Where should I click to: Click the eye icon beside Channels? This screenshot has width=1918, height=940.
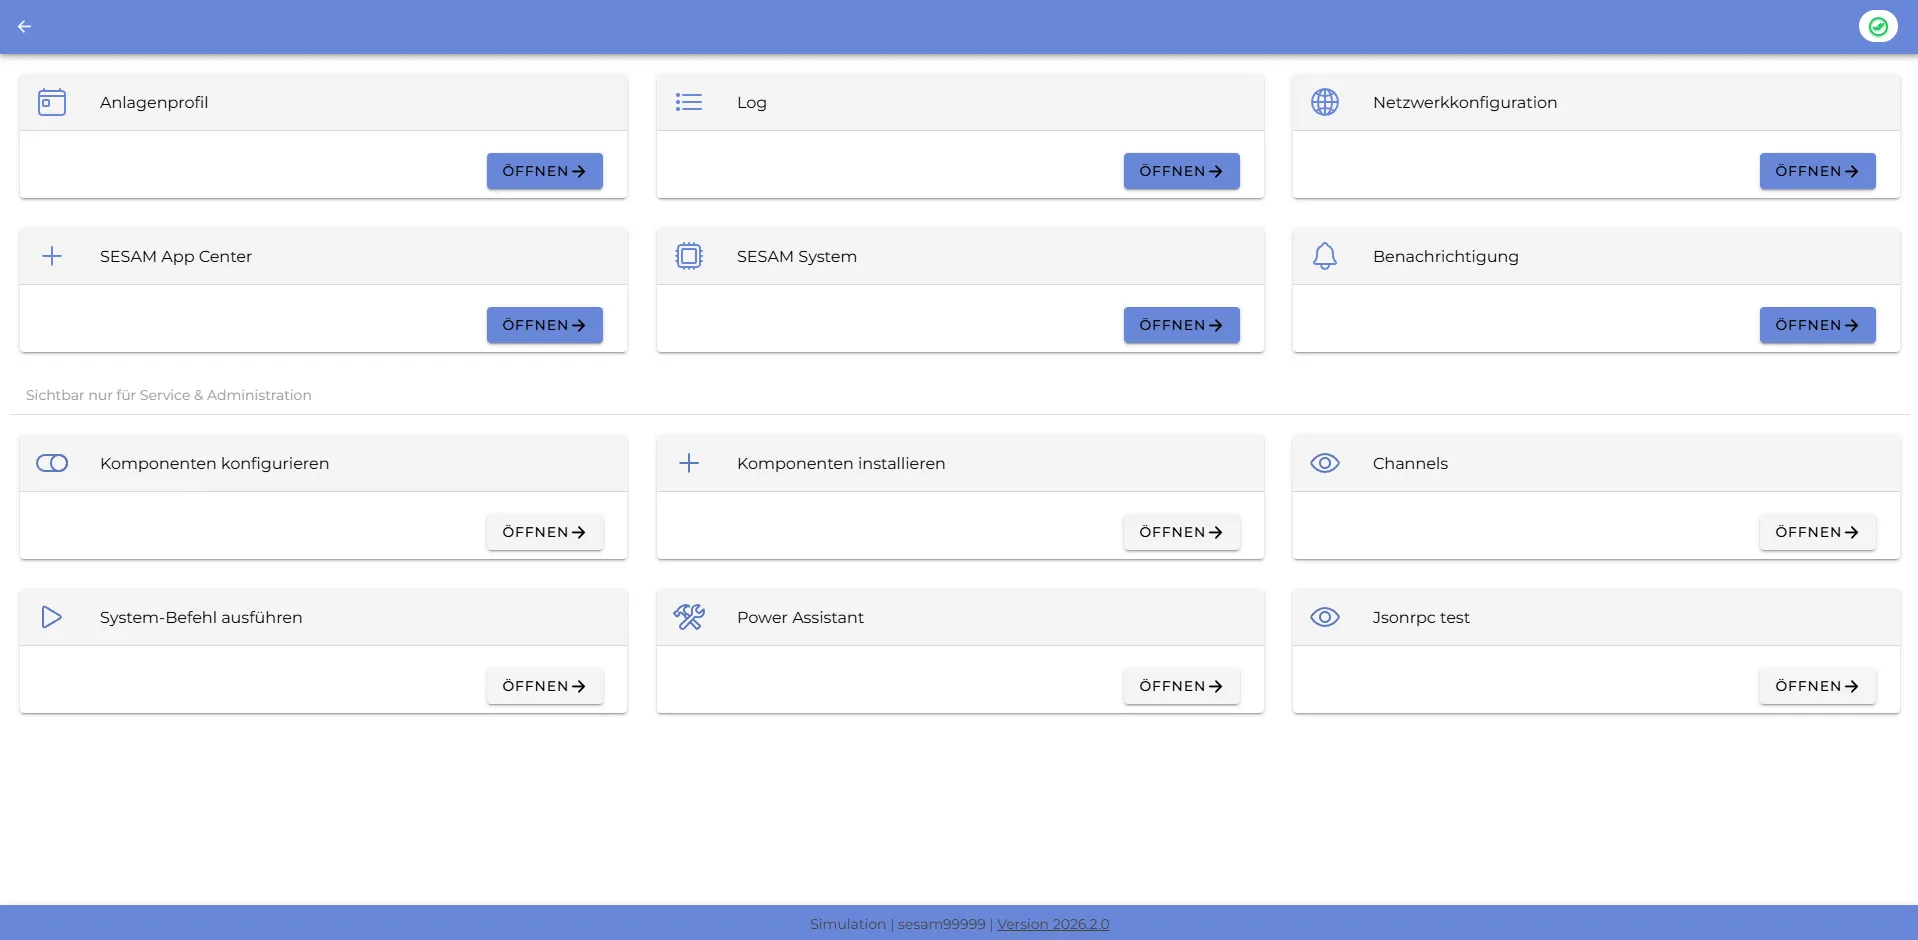(1325, 463)
